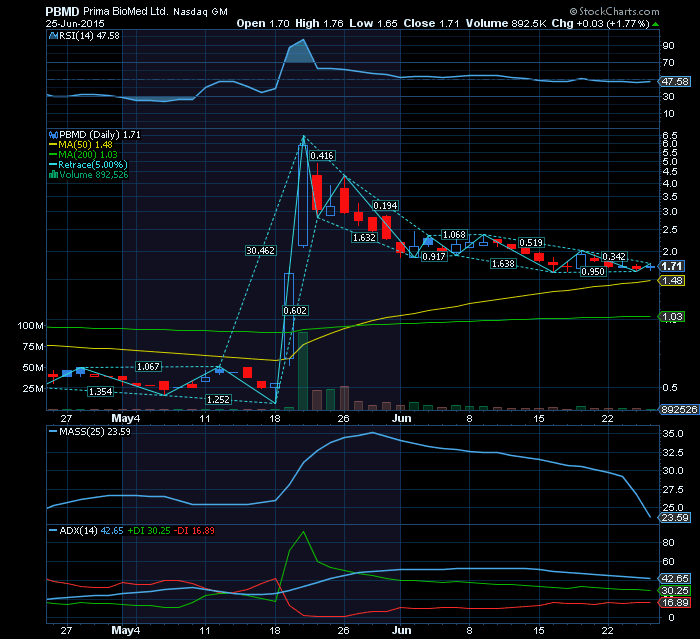This screenshot has width=700, height=639.
Task: Click the 0.342 retrace label
Action: [x=614, y=257]
